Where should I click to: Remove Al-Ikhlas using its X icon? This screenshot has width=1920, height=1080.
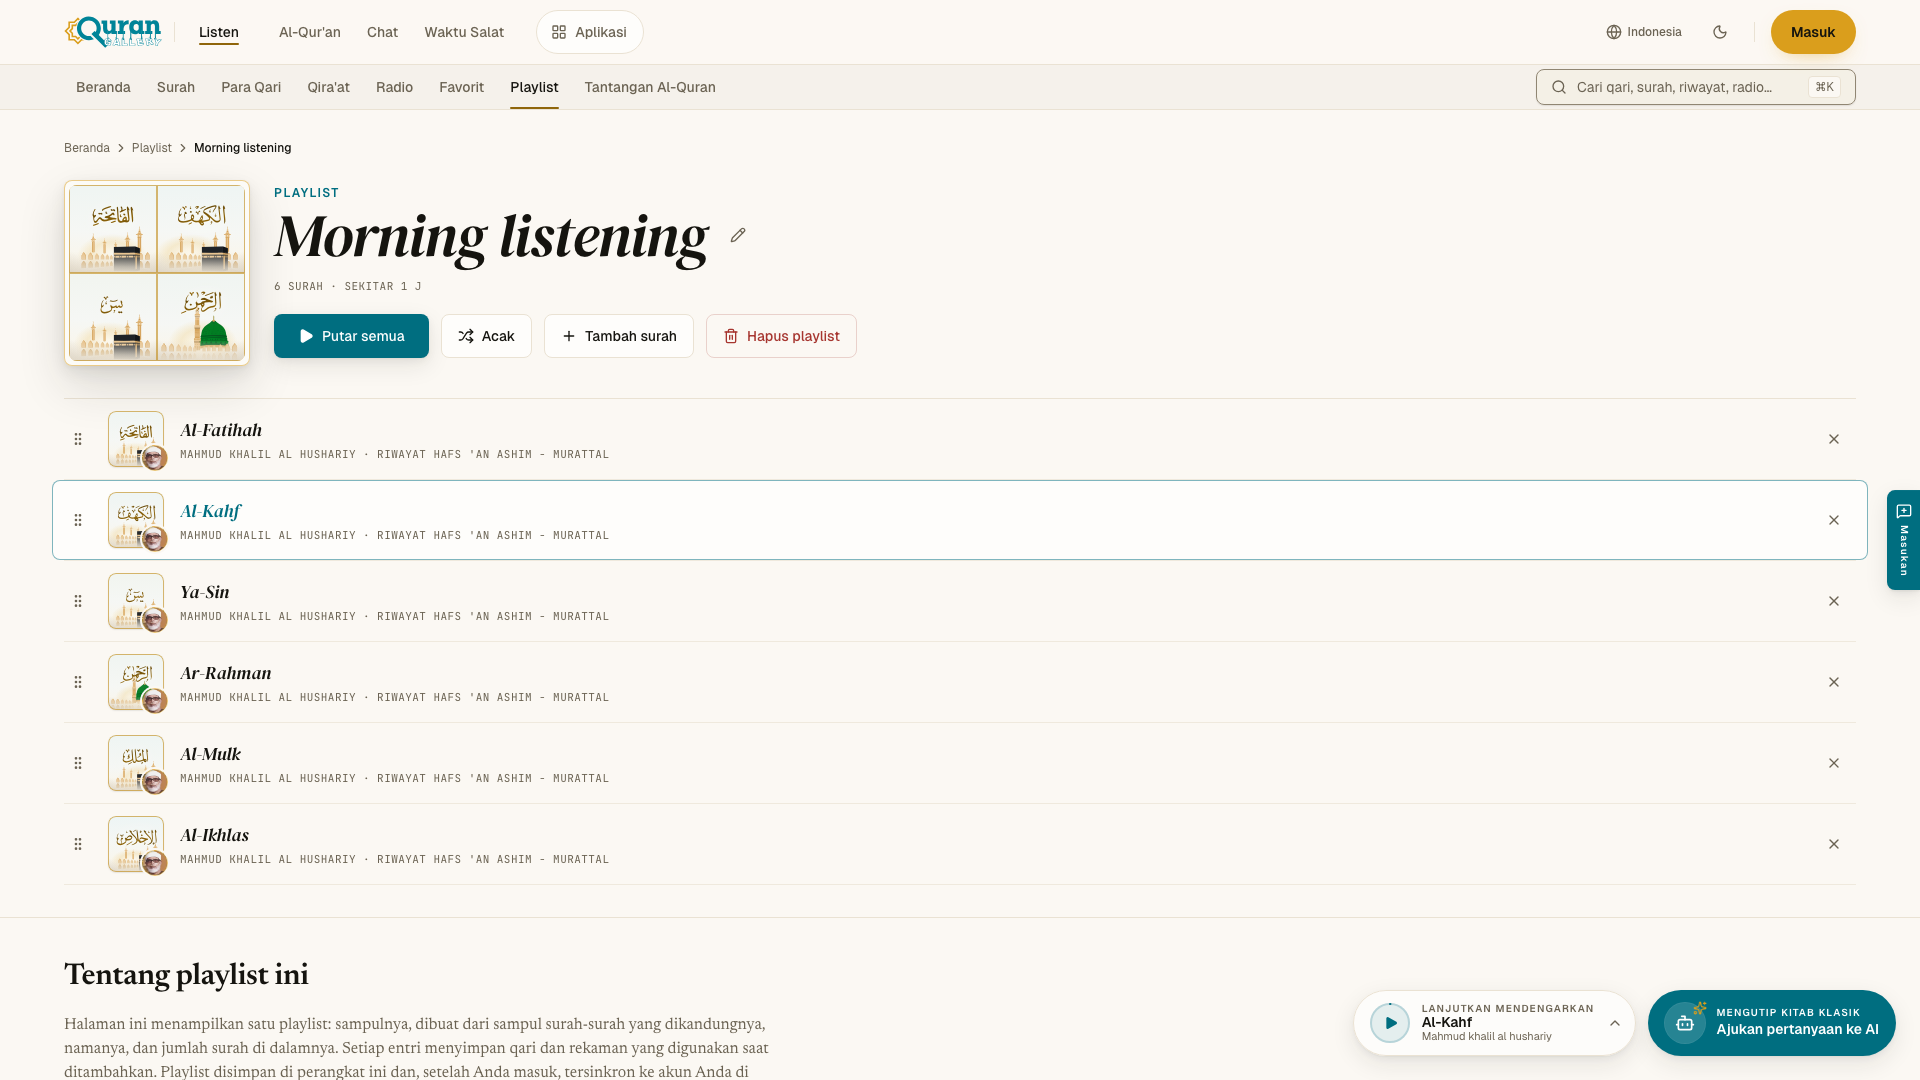click(x=1834, y=844)
